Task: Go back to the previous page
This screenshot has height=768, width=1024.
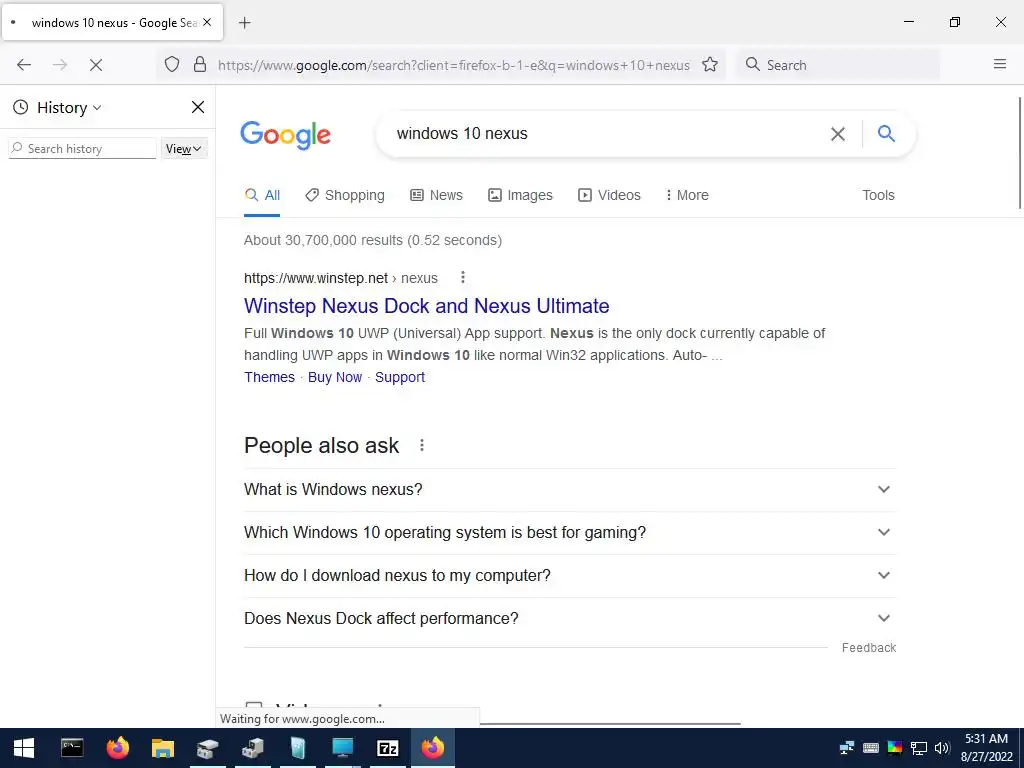Action: pos(24,65)
